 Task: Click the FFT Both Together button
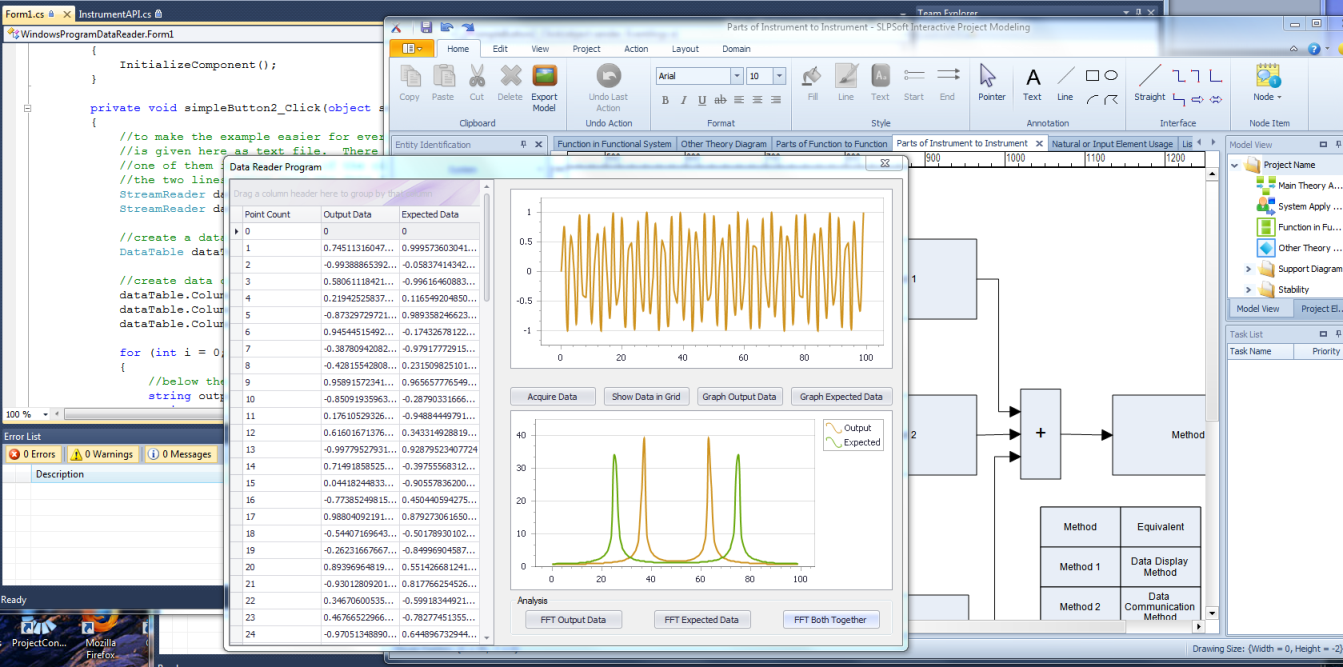pyautogui.click(x=830, y=620)
